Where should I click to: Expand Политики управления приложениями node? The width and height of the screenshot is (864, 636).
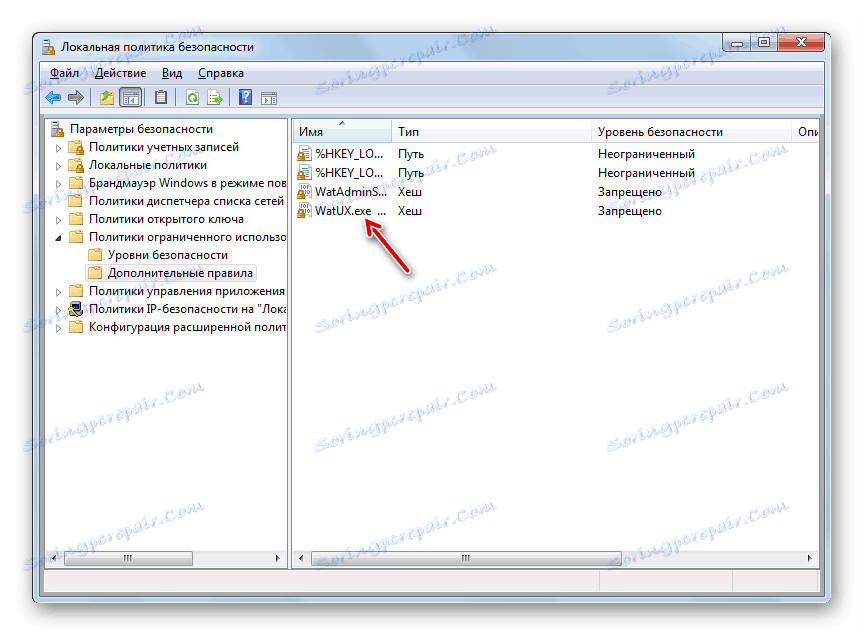[x=58, y=292]
